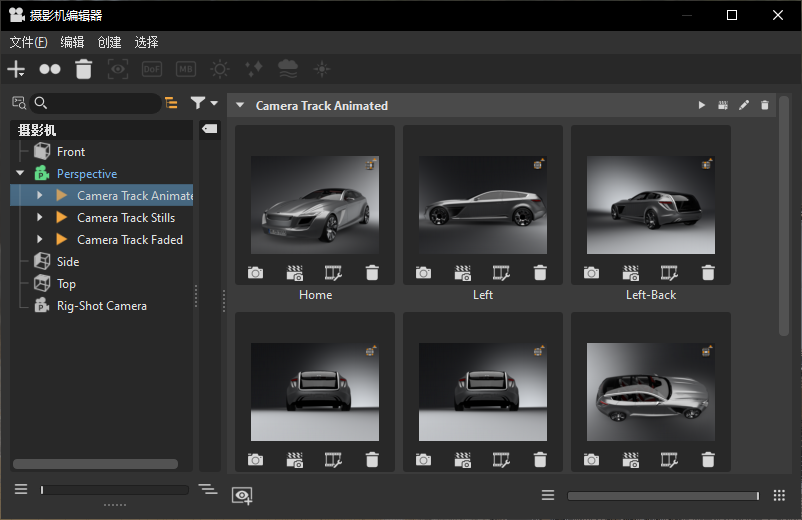Toggle the viewpoint eye-frame toolbar icon
The height and width of the screenshot is (520, 802).
[118, 69]
